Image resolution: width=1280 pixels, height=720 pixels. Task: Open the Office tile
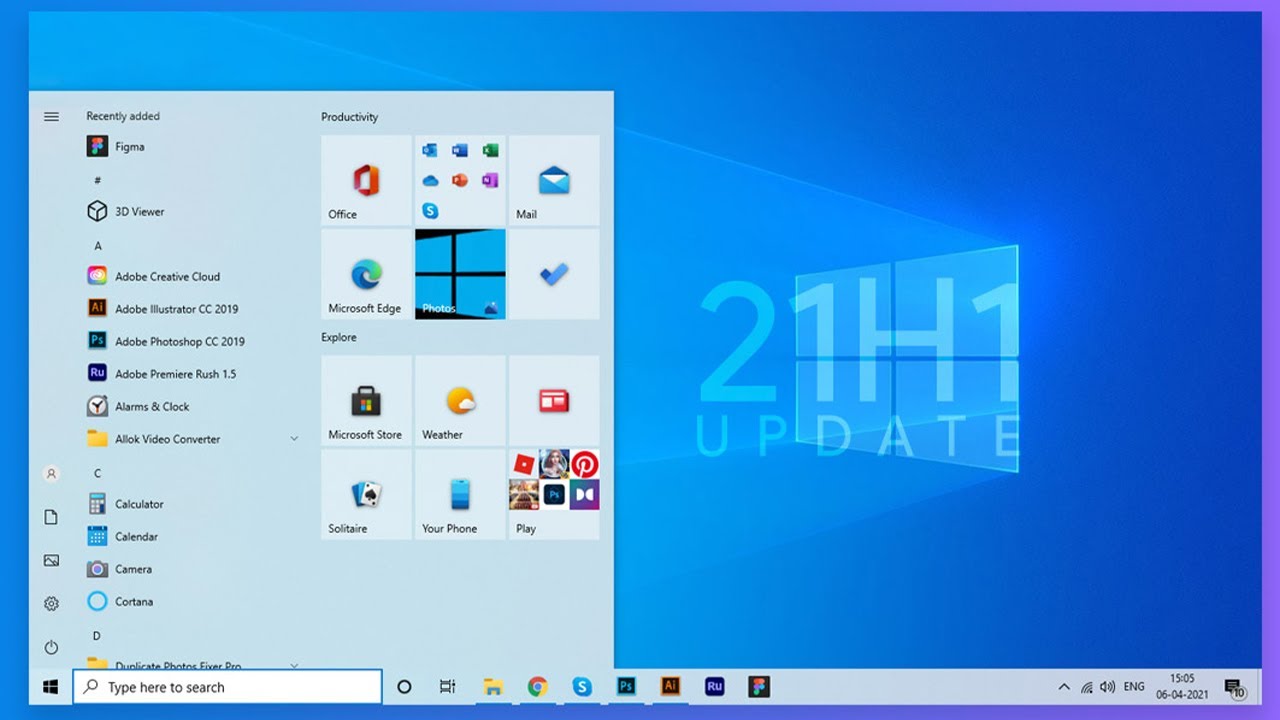(366, 180)
